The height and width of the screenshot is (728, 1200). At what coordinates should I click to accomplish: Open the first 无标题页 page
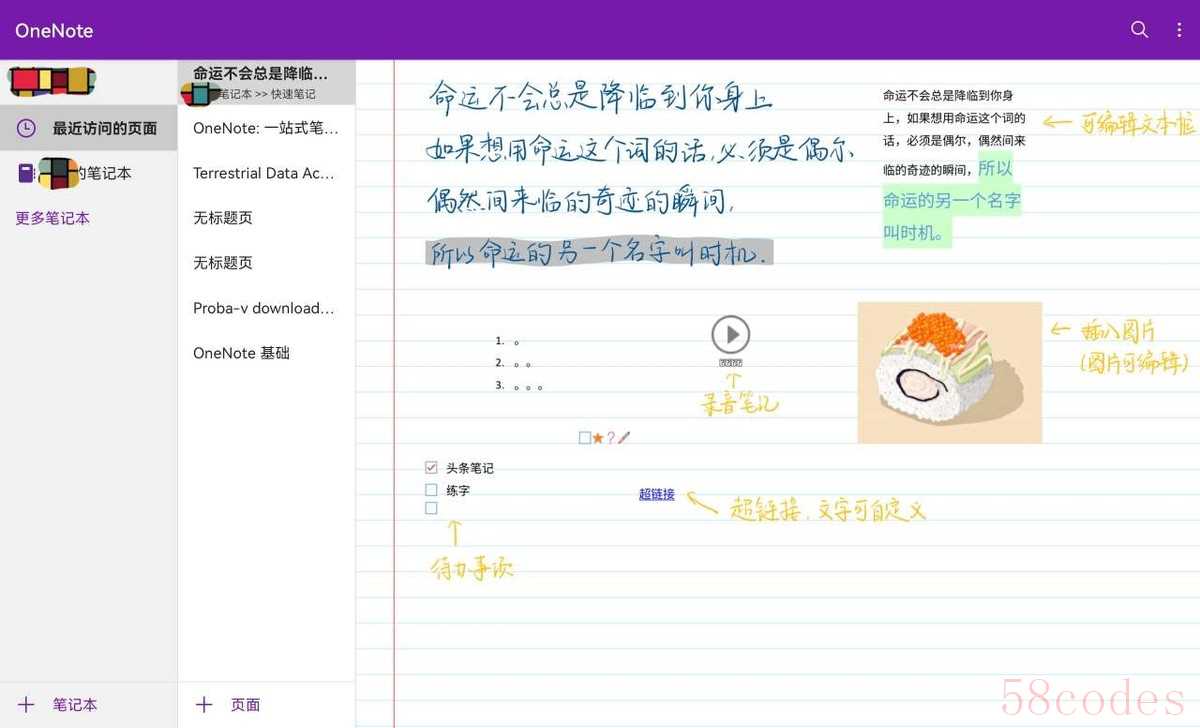point(266,218)
